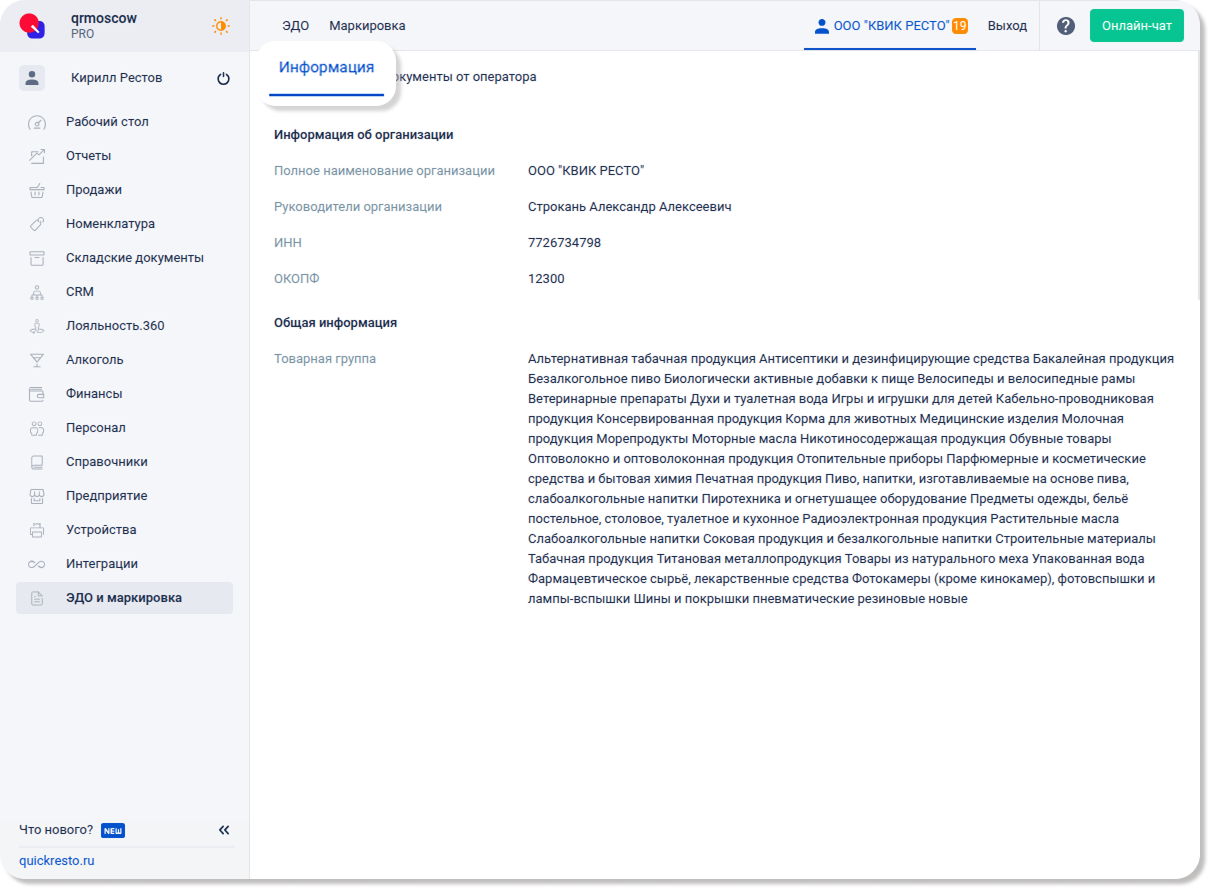Click the Устройства printer icon
The image size is (1209, 888).
(x=37, y=530)
